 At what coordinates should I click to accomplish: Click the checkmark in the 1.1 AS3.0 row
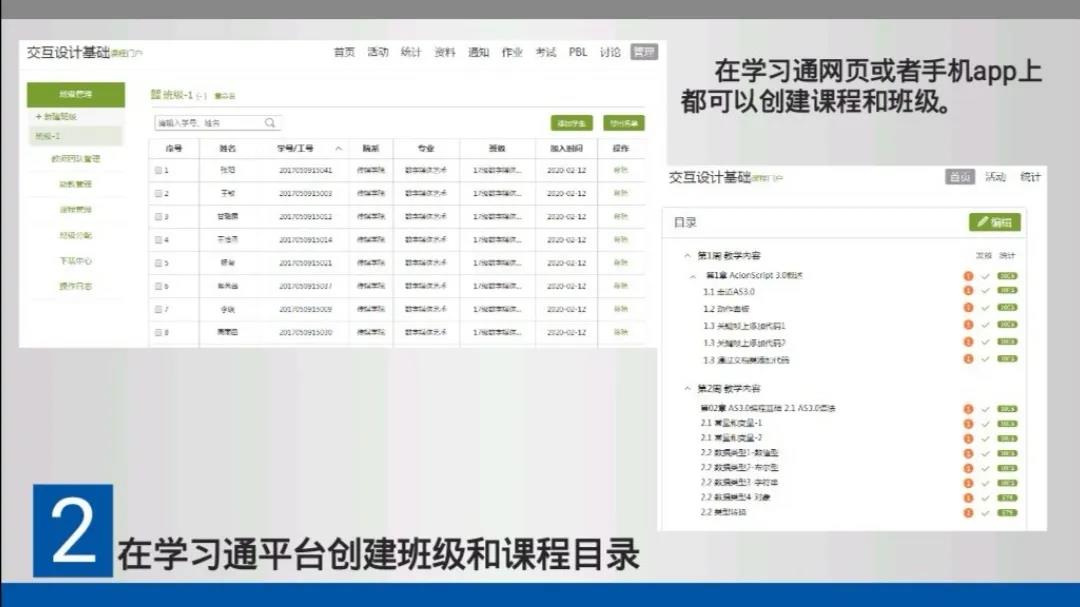986,291
